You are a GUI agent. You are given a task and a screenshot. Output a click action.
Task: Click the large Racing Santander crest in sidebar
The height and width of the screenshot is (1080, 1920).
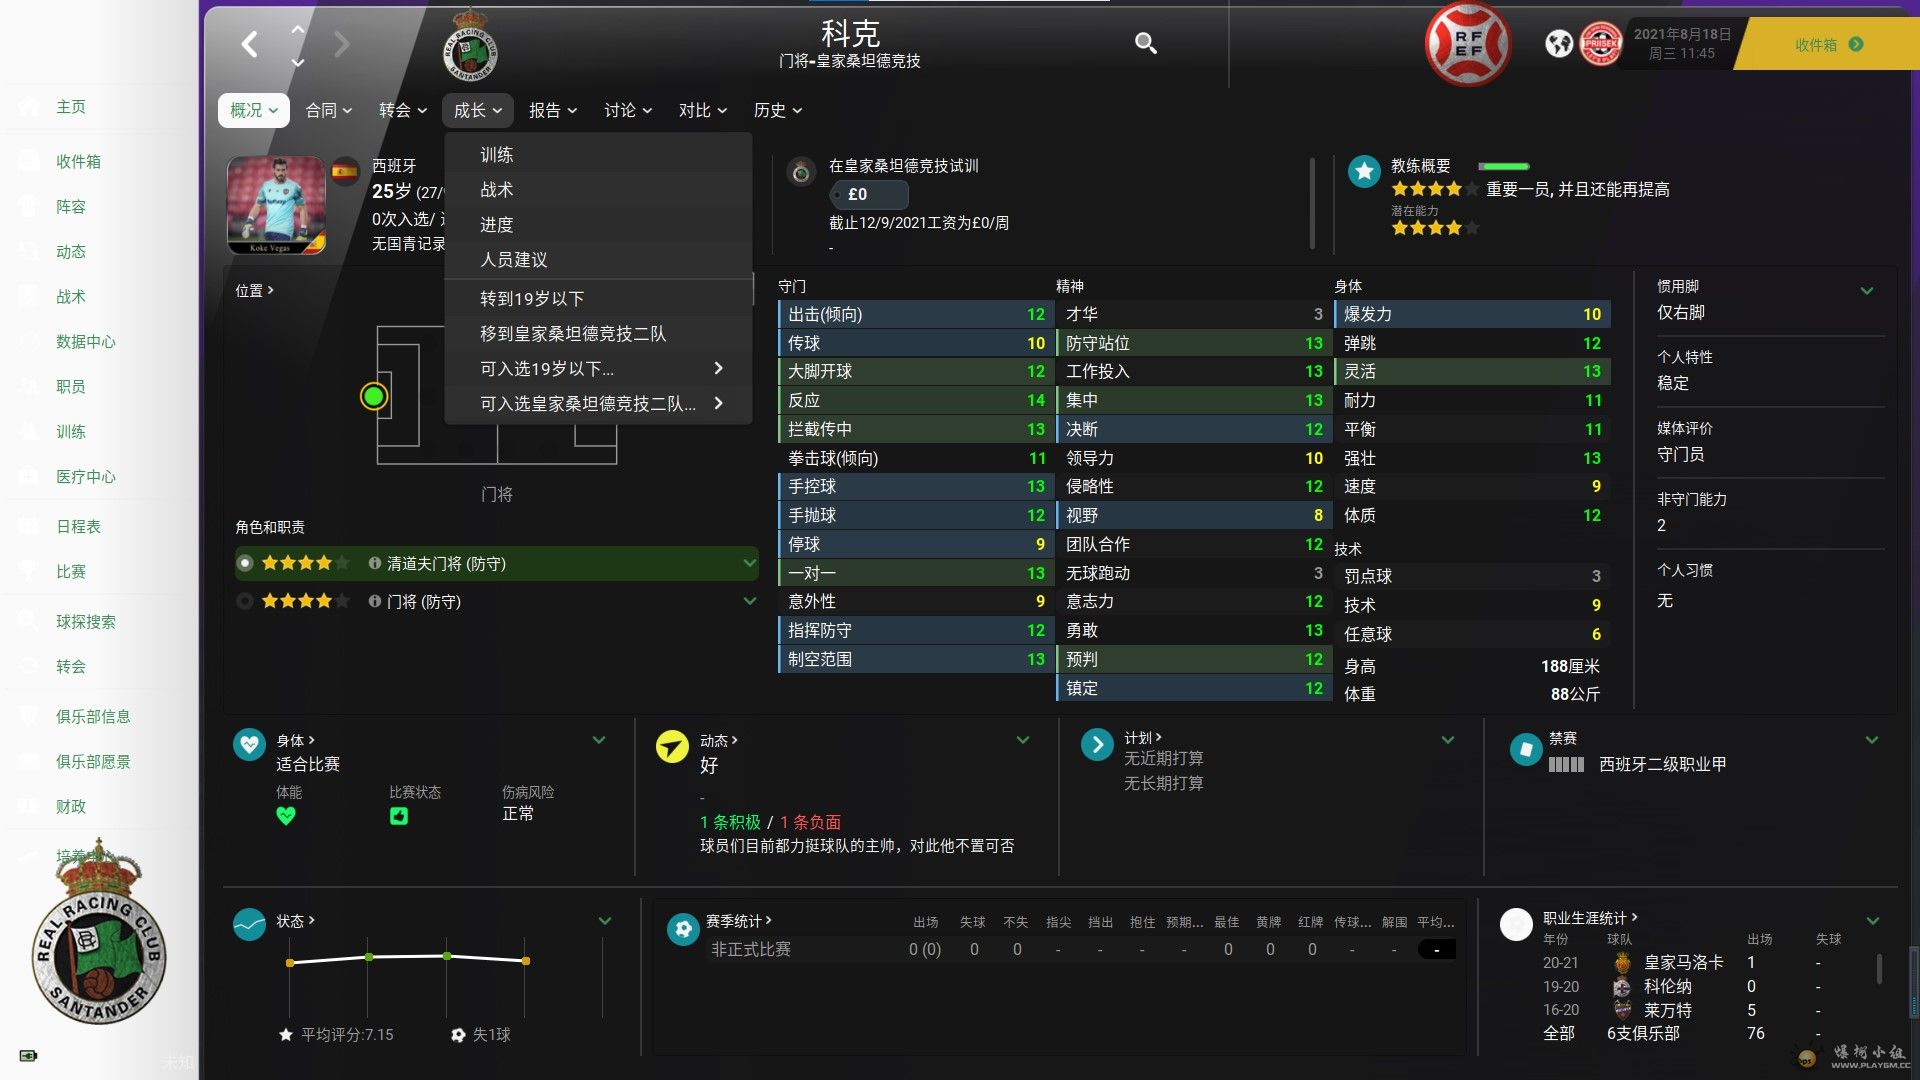tap(98, 933)
